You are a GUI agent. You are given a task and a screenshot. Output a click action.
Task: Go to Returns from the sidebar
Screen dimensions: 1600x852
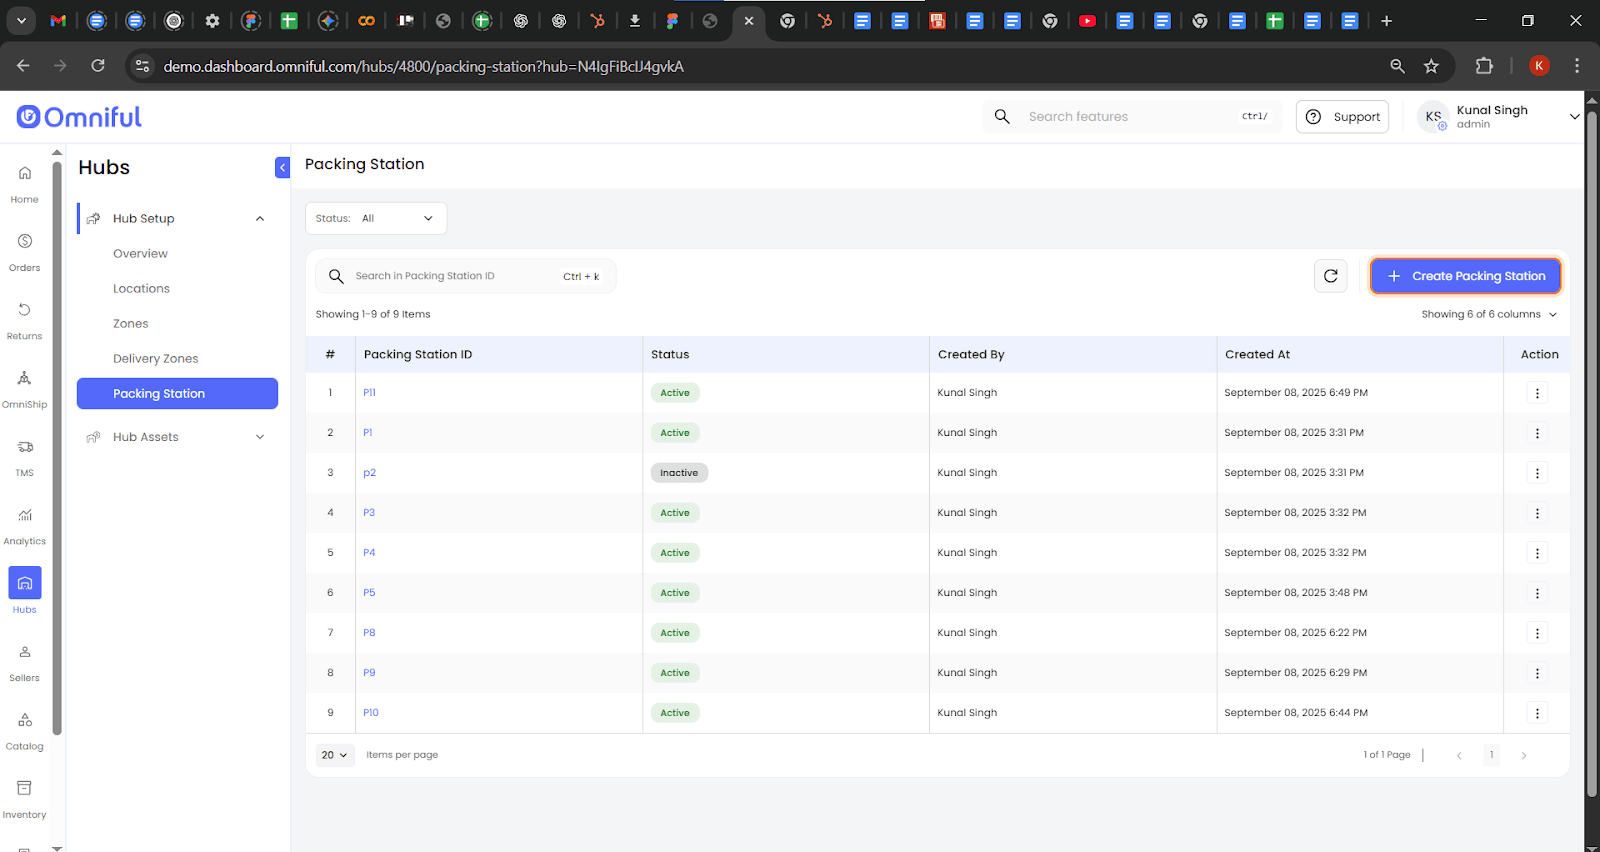[x=24, y=319]
